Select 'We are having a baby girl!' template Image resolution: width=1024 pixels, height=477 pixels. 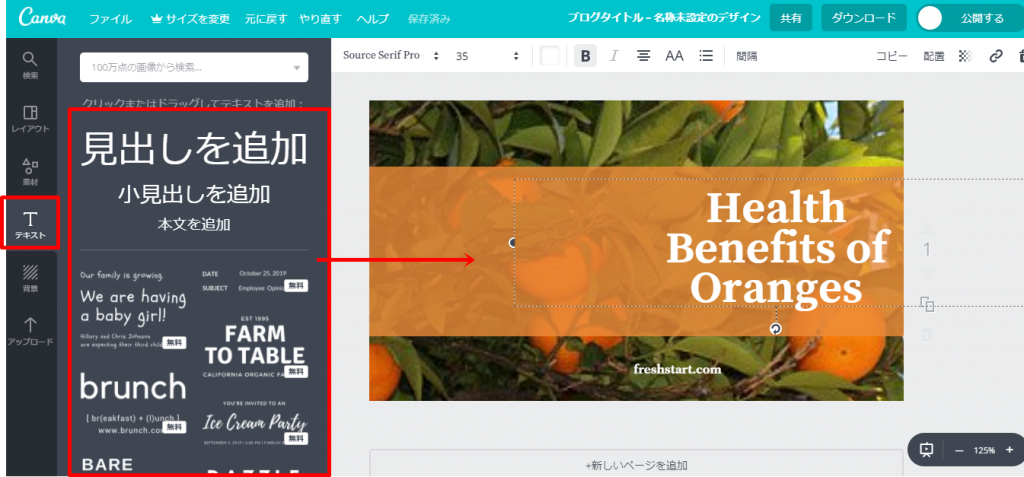133,308
